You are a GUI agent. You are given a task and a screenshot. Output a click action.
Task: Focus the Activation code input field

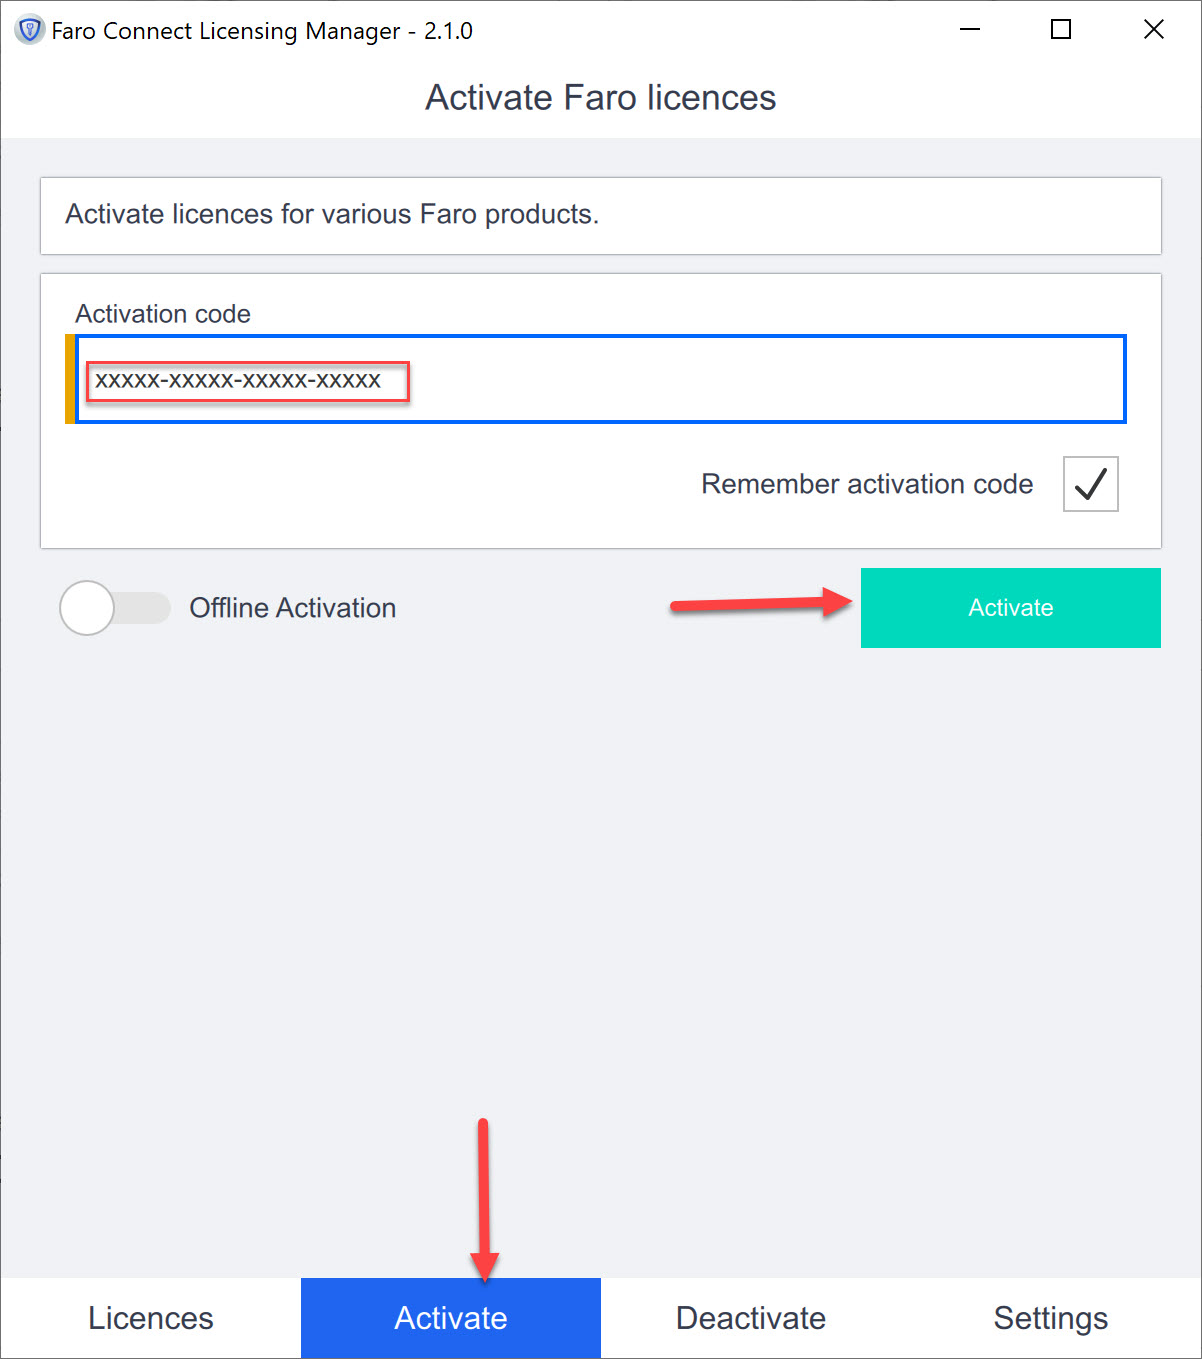click(x=601, y=379)
